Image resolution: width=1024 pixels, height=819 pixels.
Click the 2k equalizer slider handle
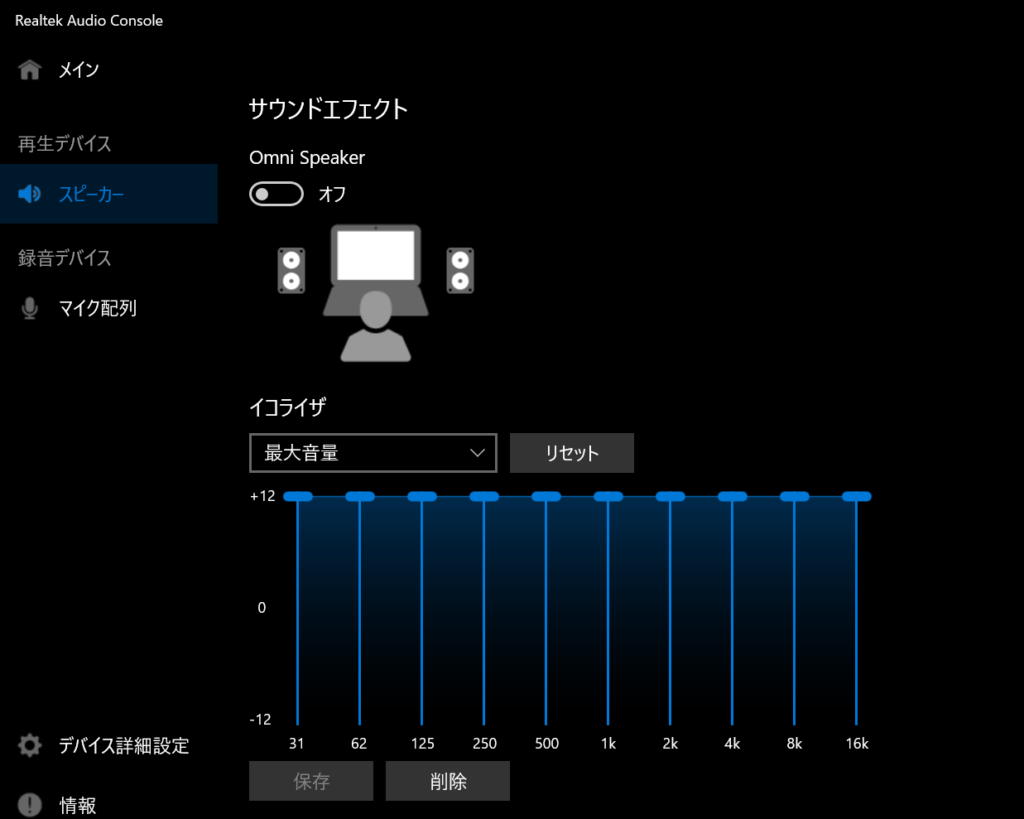(670, 496)
